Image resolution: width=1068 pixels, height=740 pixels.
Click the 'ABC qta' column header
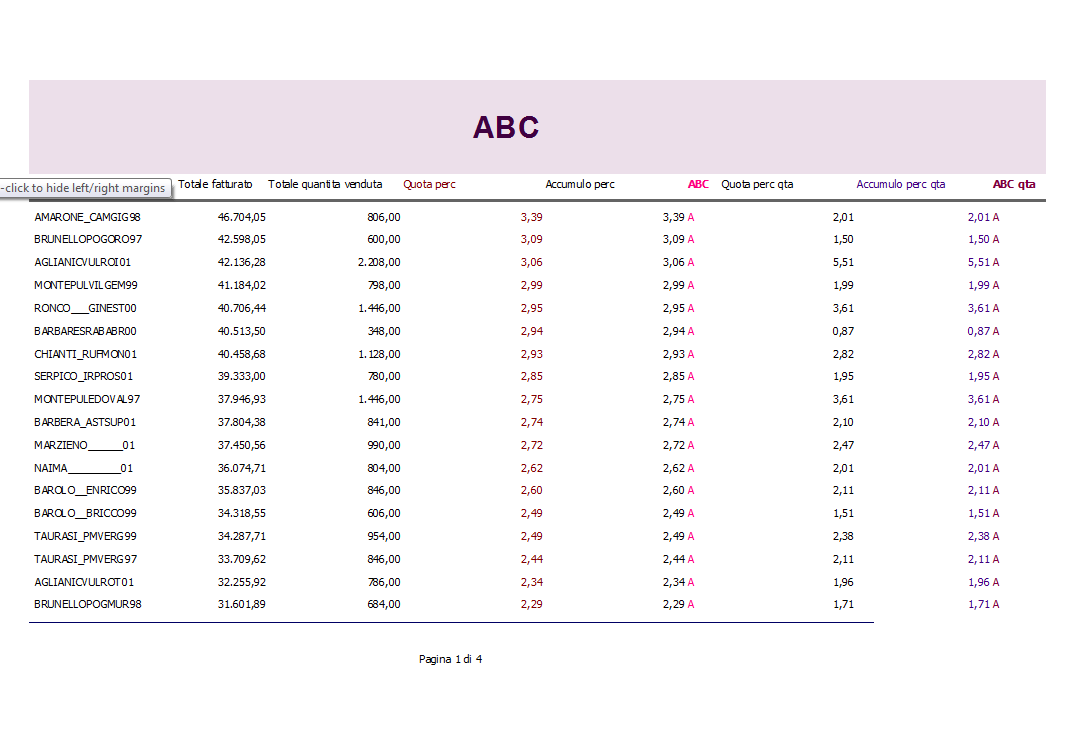[1014, 184]
